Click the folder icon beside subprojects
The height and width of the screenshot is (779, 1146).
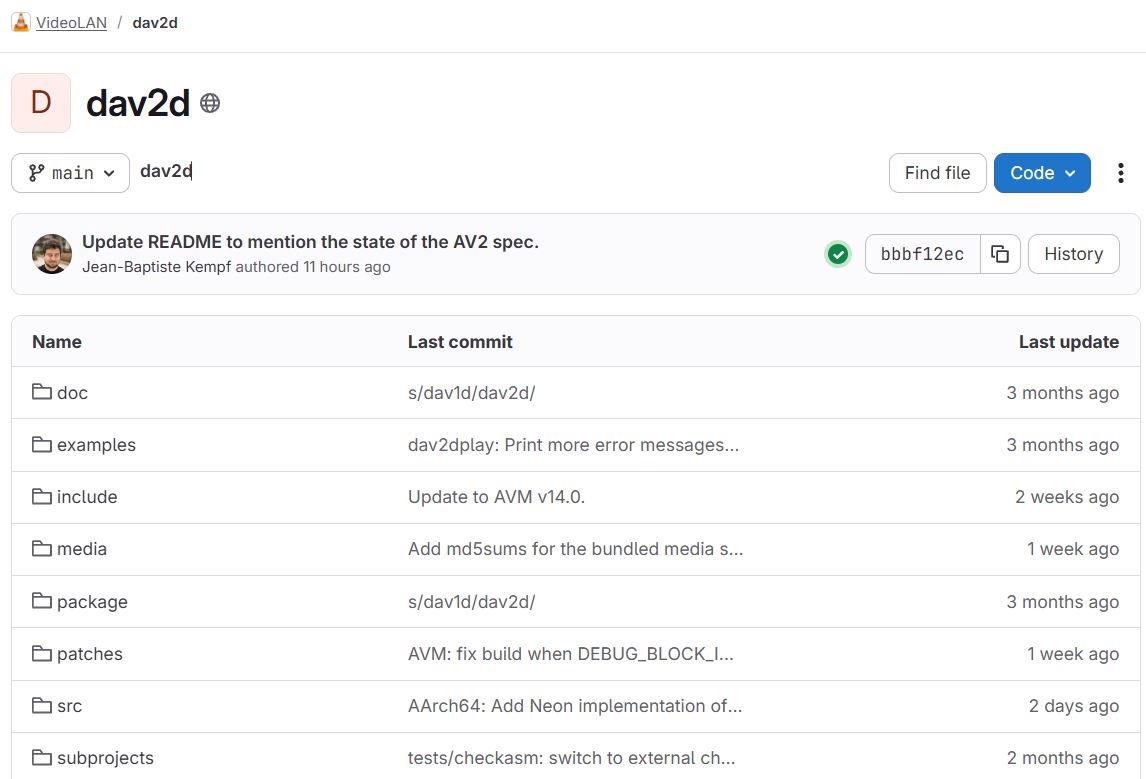(42, 757)
